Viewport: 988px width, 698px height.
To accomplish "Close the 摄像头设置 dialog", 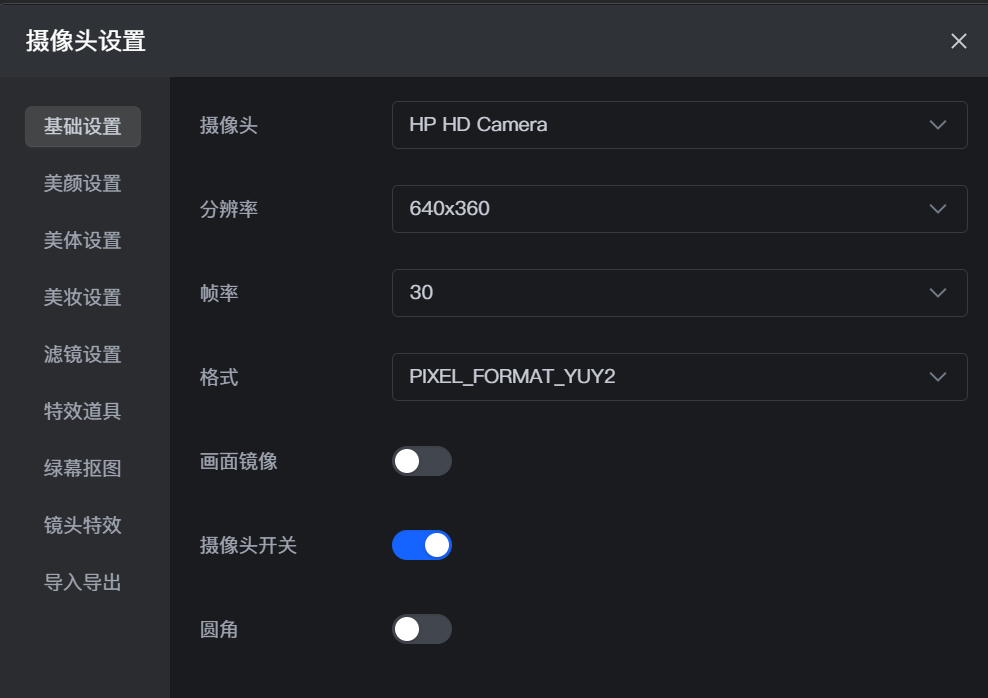I will (x=958, y=41).
